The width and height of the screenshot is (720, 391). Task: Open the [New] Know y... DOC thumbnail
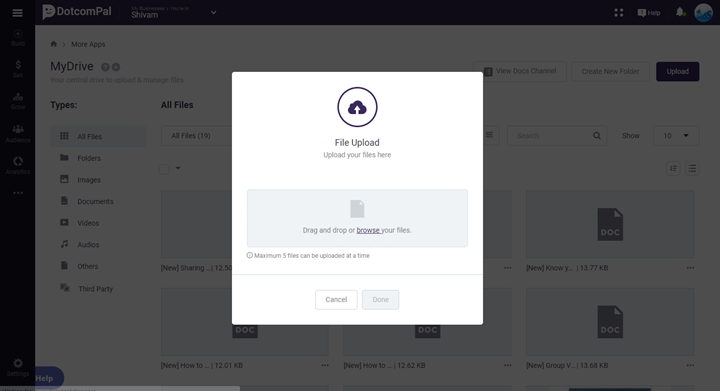point(610,224)
